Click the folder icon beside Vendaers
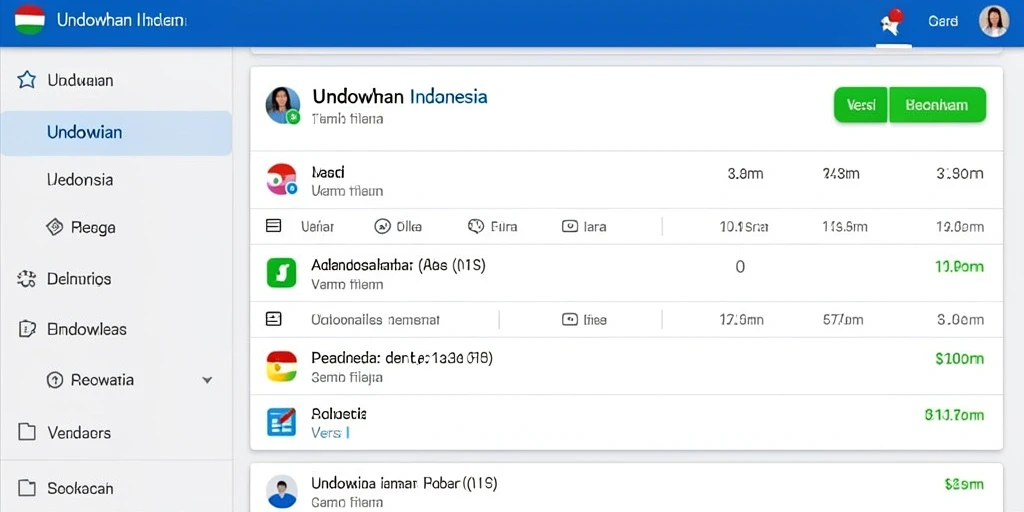 tap(26, 432)
